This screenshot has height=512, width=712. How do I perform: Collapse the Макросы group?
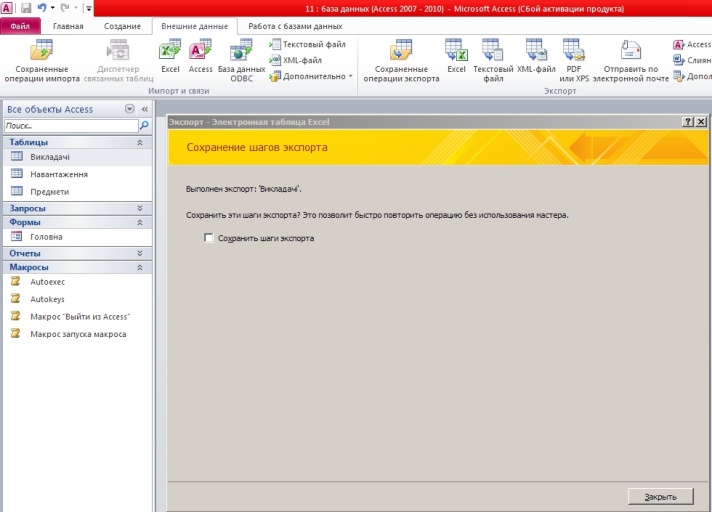[140, 267]
